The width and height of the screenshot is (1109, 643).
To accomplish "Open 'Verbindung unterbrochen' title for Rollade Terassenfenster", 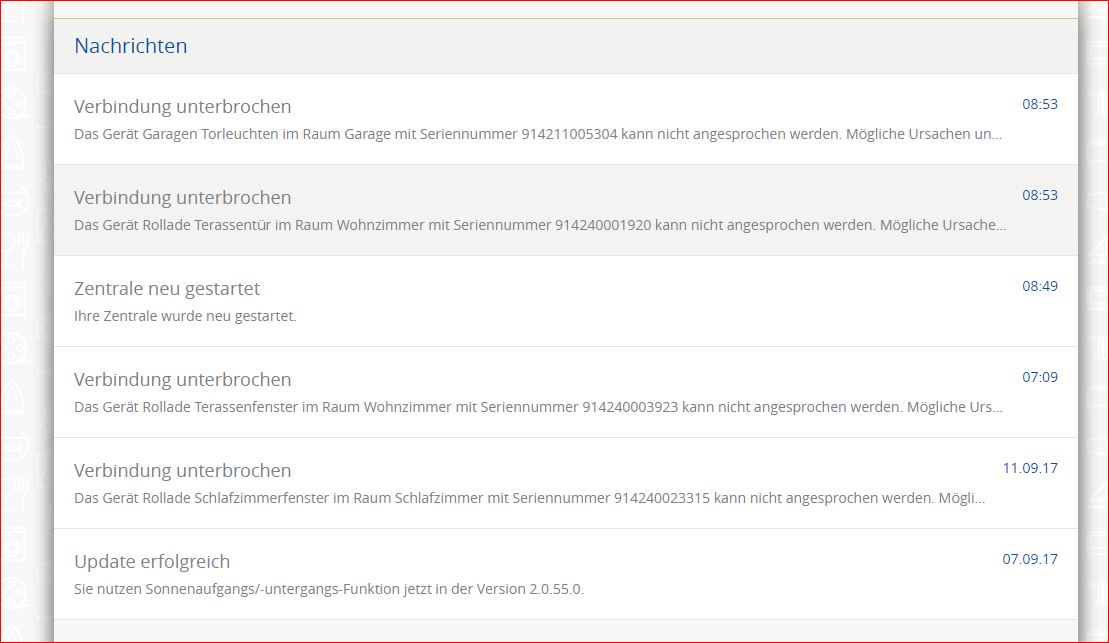I will [x=182, y=380].
